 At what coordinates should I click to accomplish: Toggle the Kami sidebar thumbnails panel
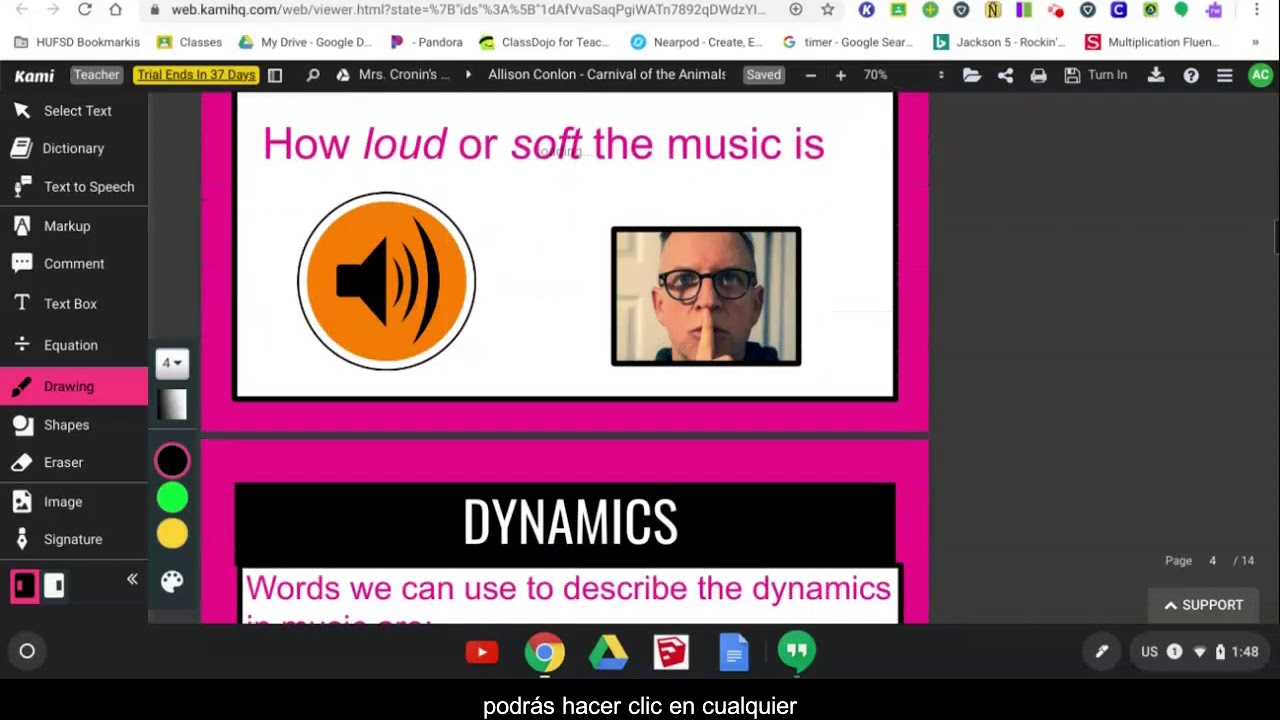coord(275,75)
